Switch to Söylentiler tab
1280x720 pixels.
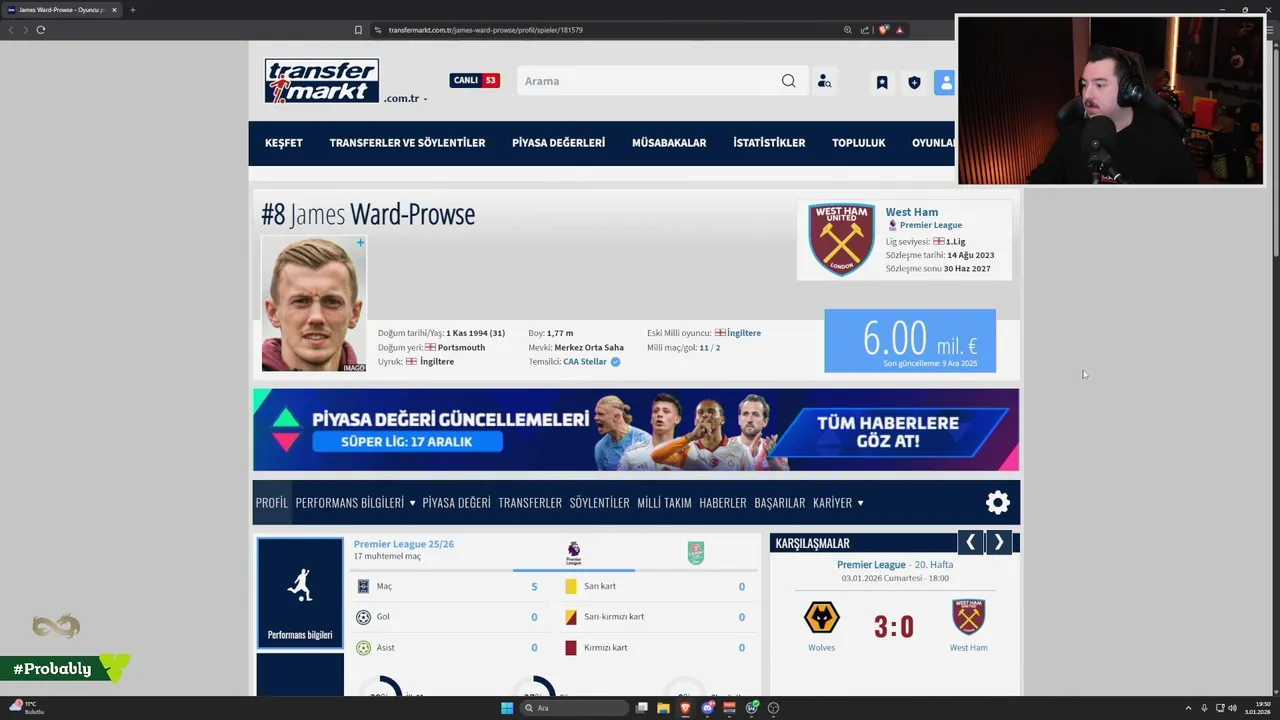[x=599, y=503]
